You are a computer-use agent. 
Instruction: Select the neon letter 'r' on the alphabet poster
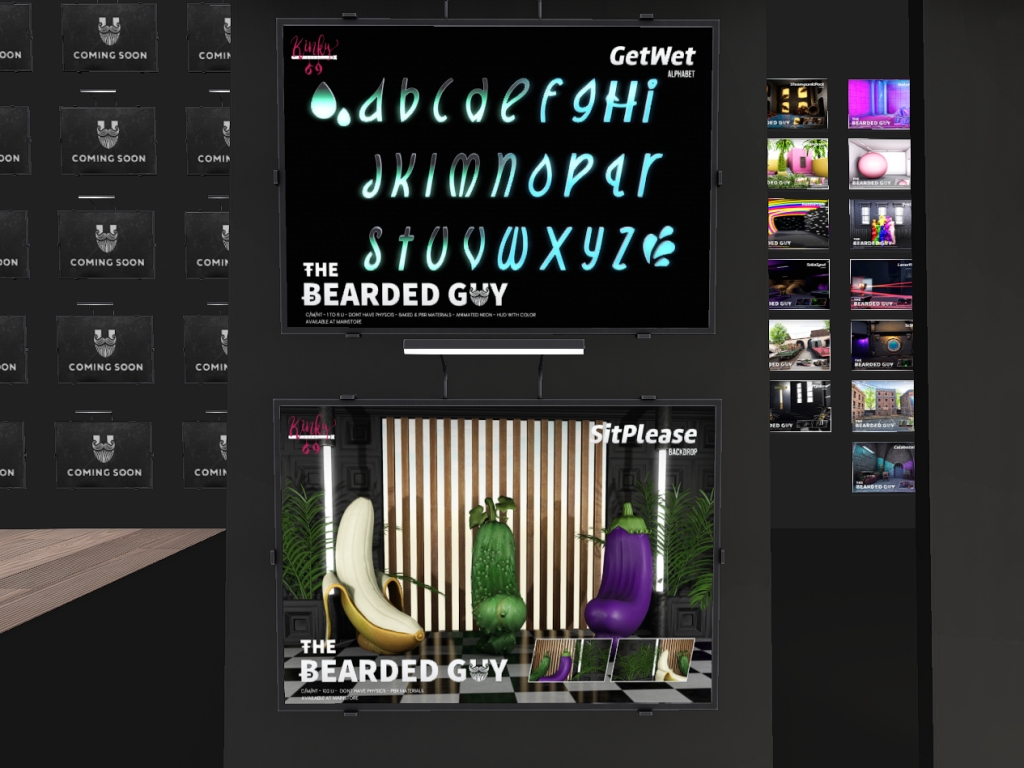(x=648, y=174)
